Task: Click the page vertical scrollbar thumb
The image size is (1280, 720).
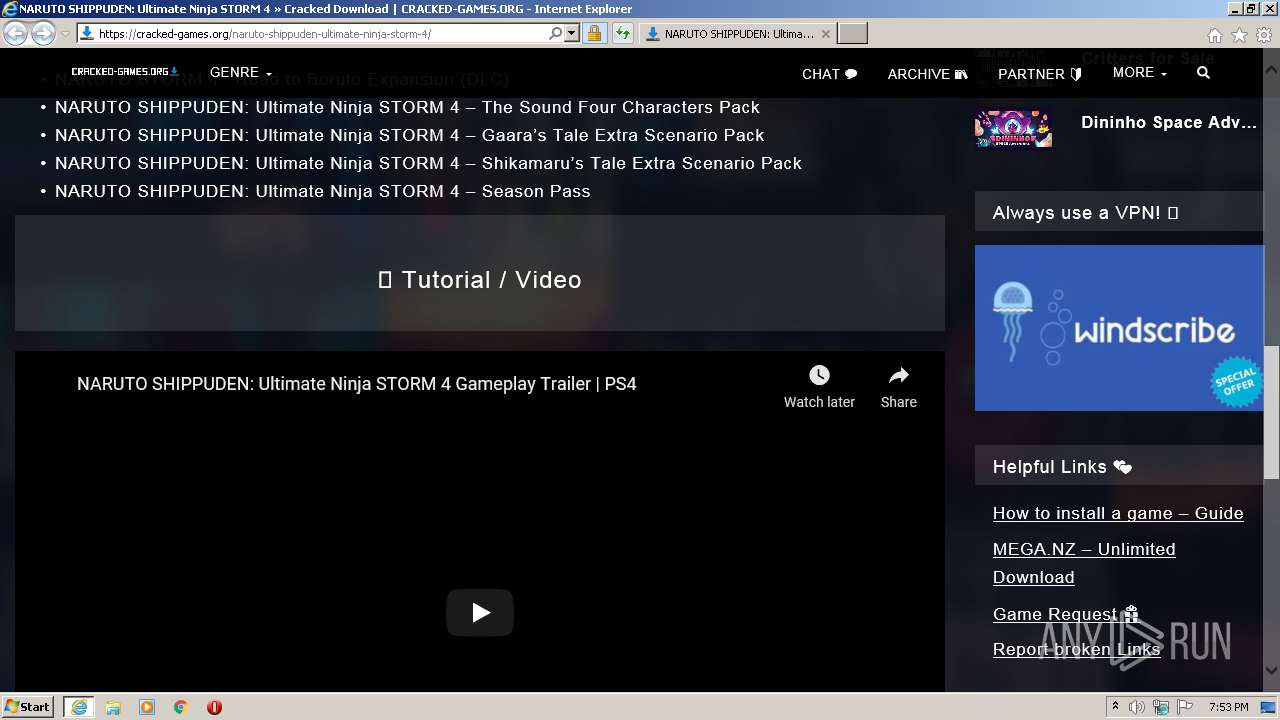Action: coord(1271,411)
